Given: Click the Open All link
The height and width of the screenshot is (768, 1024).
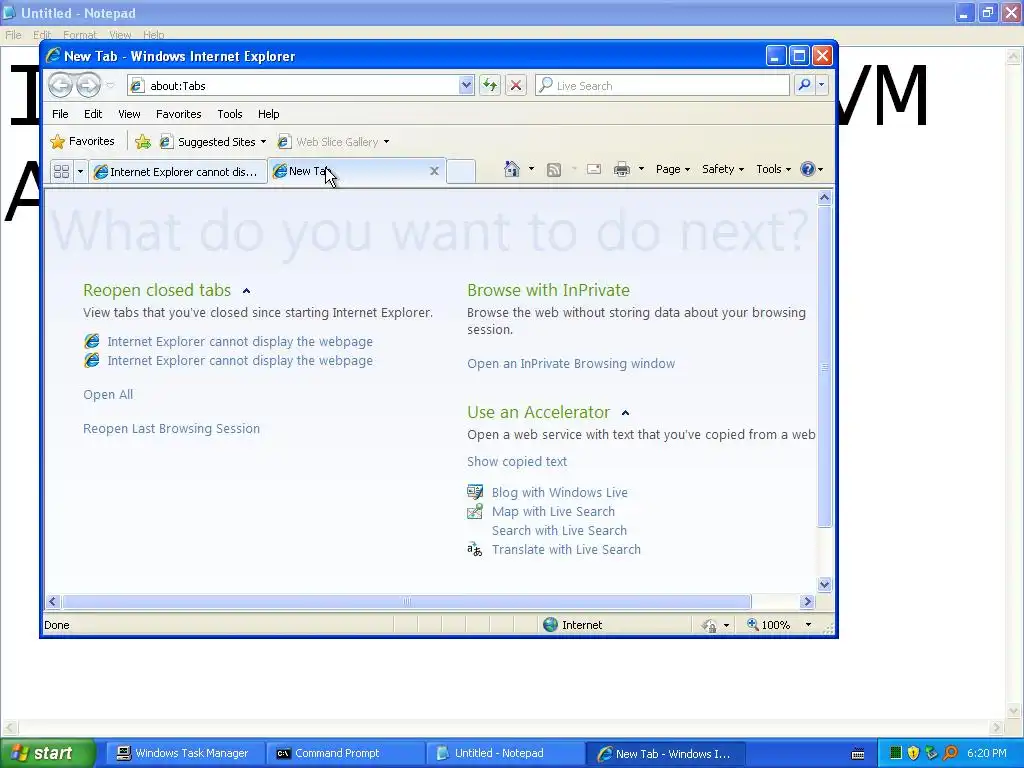Looking at the screenshot, I should coord(108,394).
